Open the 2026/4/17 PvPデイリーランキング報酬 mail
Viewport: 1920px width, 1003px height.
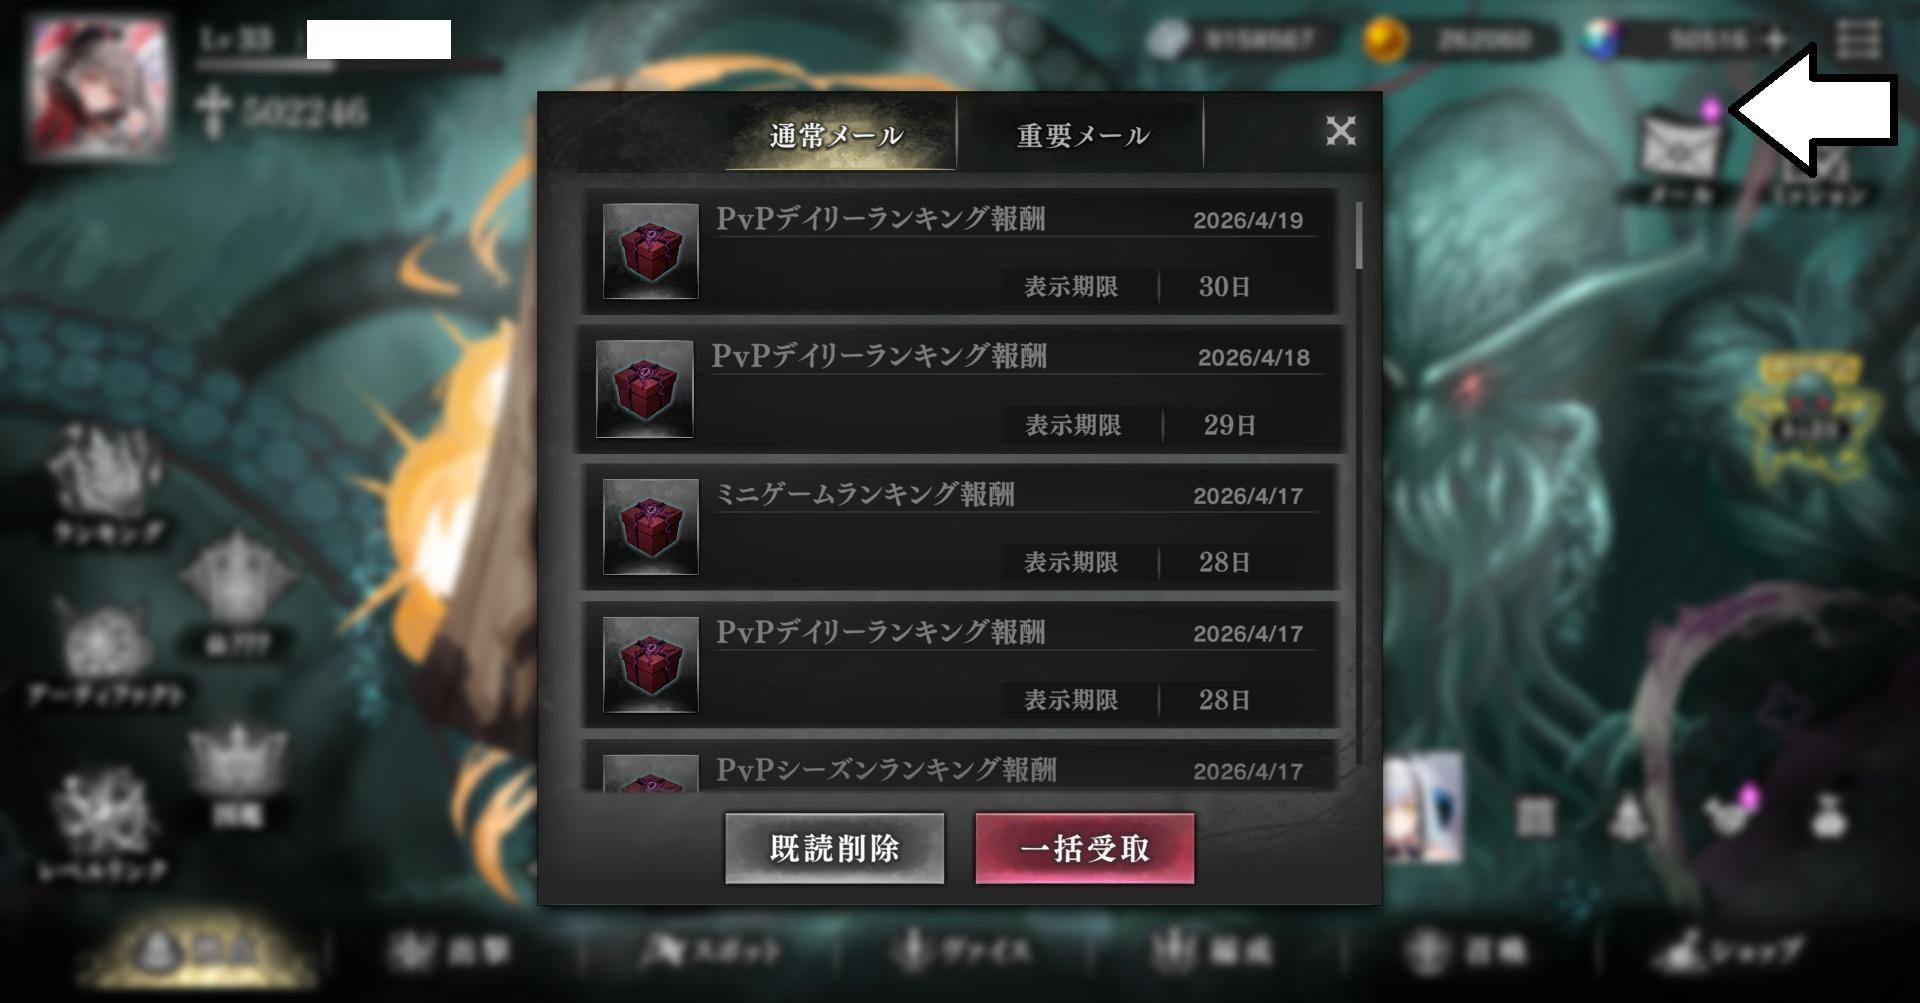point(960,665)
